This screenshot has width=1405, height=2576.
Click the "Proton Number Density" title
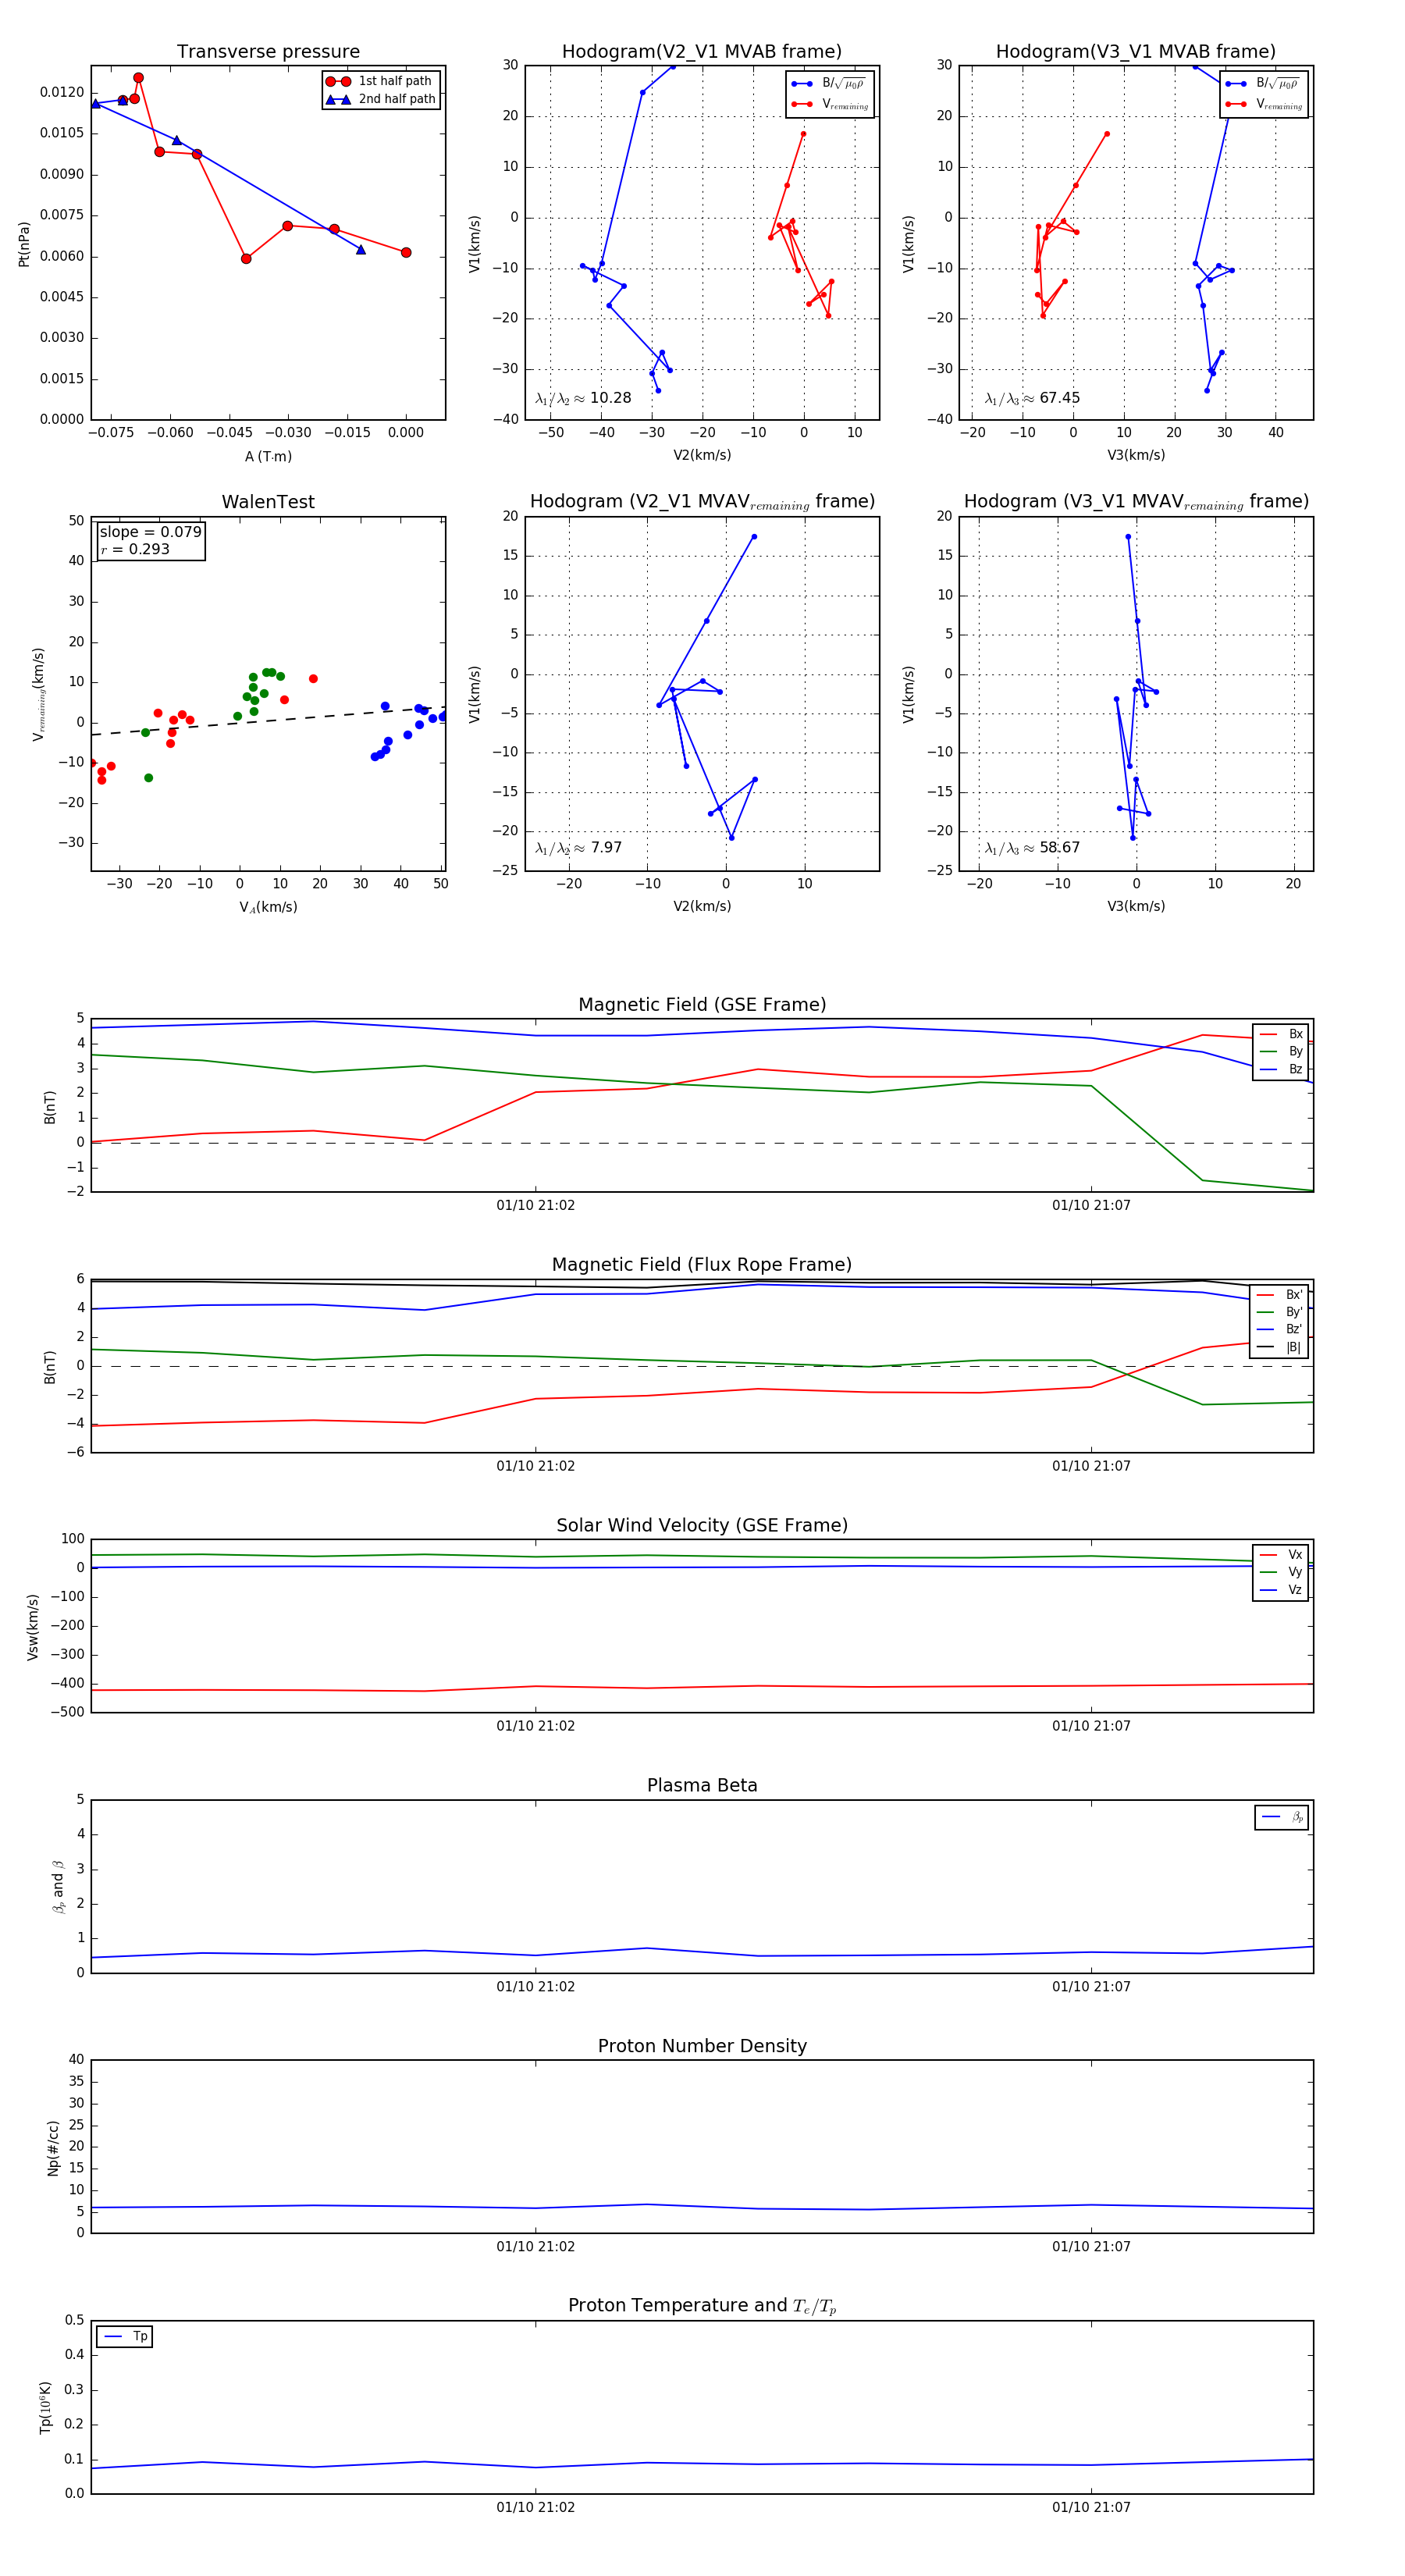coord(702,2046)
